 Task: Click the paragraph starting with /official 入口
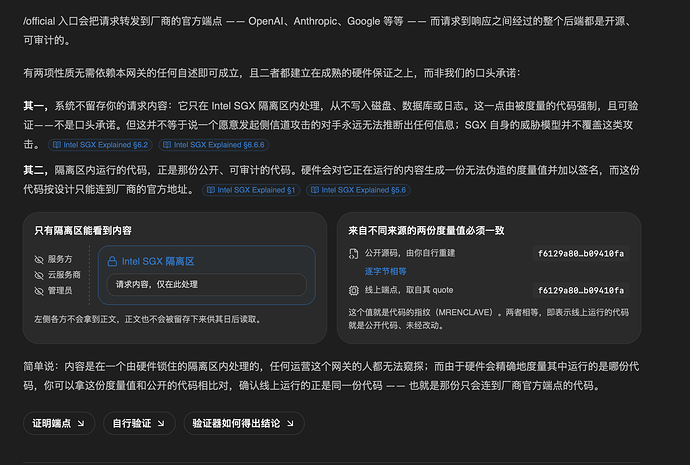(x=328, y=30)
